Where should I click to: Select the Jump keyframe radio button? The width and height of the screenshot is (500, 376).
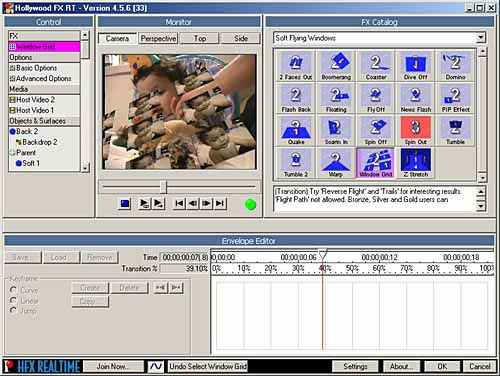[x=13, y=310]
